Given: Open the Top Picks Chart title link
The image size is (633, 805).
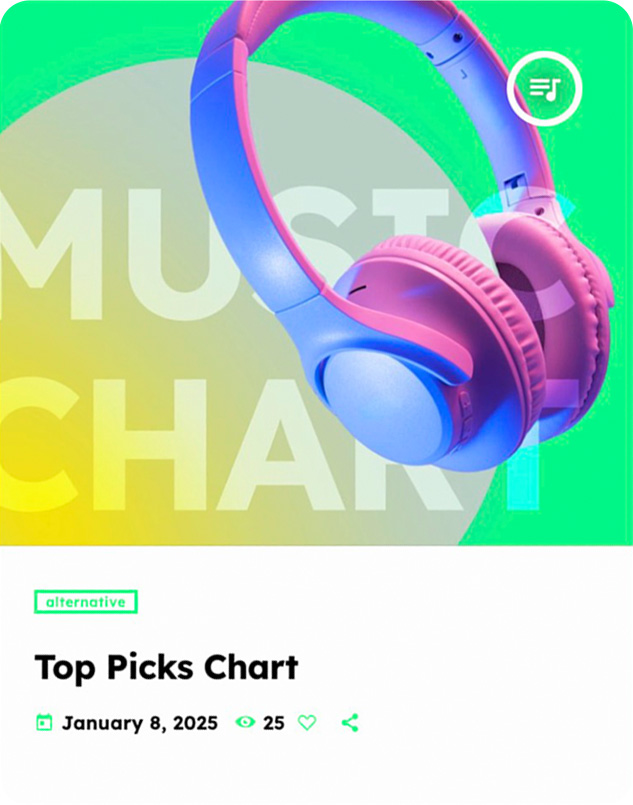Looking at the screenshot, I should coord(166,668).
